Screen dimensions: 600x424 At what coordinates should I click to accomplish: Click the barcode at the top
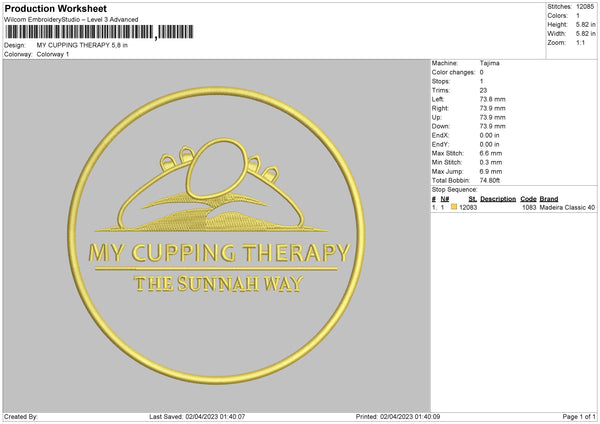[x=99, y=32]
